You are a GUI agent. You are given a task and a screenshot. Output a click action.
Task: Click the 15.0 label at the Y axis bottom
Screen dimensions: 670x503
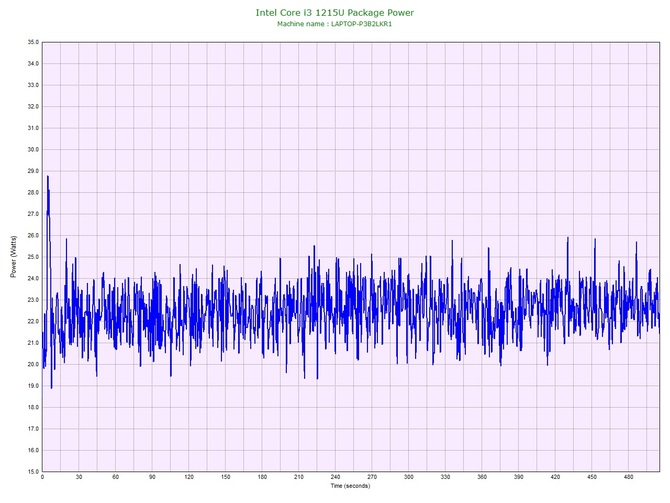point(32,471)
